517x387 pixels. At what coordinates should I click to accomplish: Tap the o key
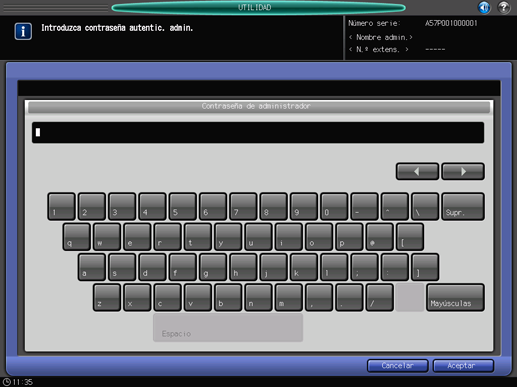319,237
